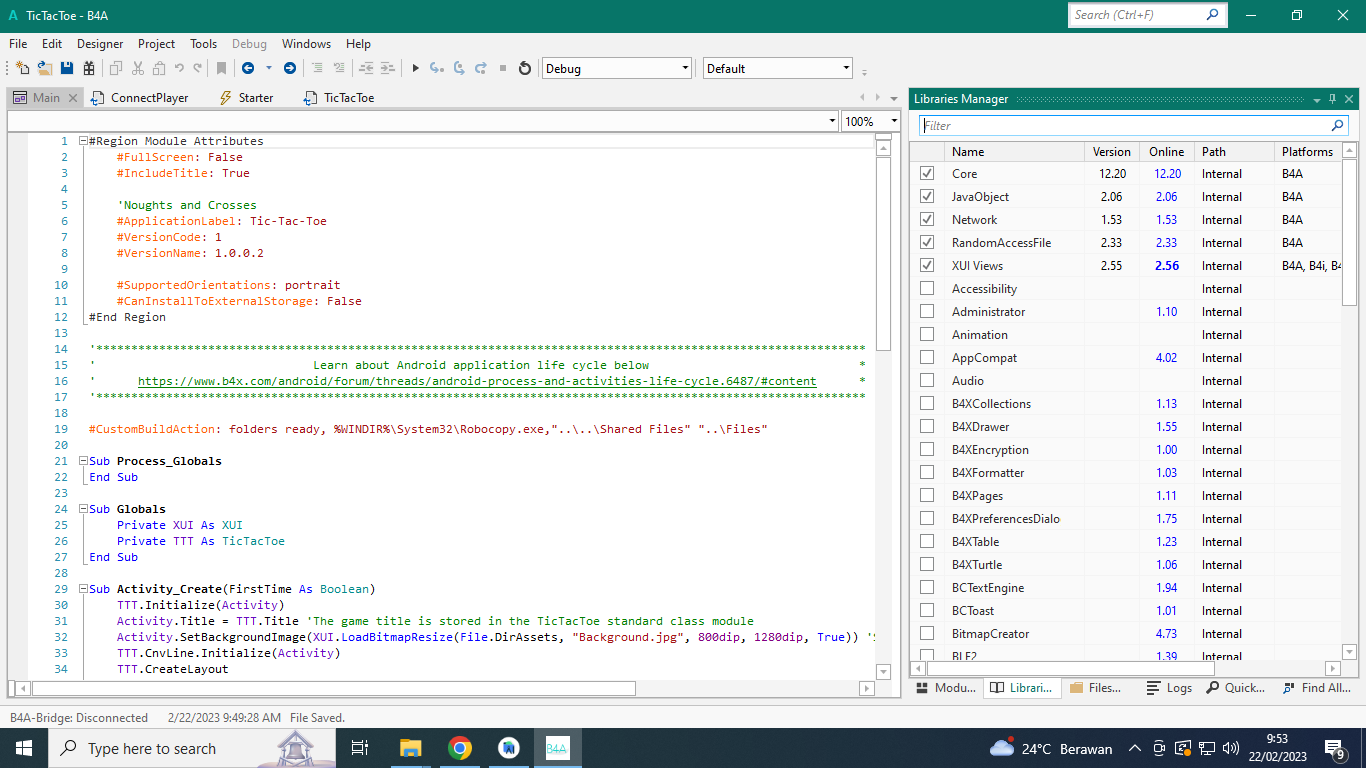Enable the B4XTable library checkbox
The width and height of the screenshot is (1366, 768).
click(x=927, y=542)
